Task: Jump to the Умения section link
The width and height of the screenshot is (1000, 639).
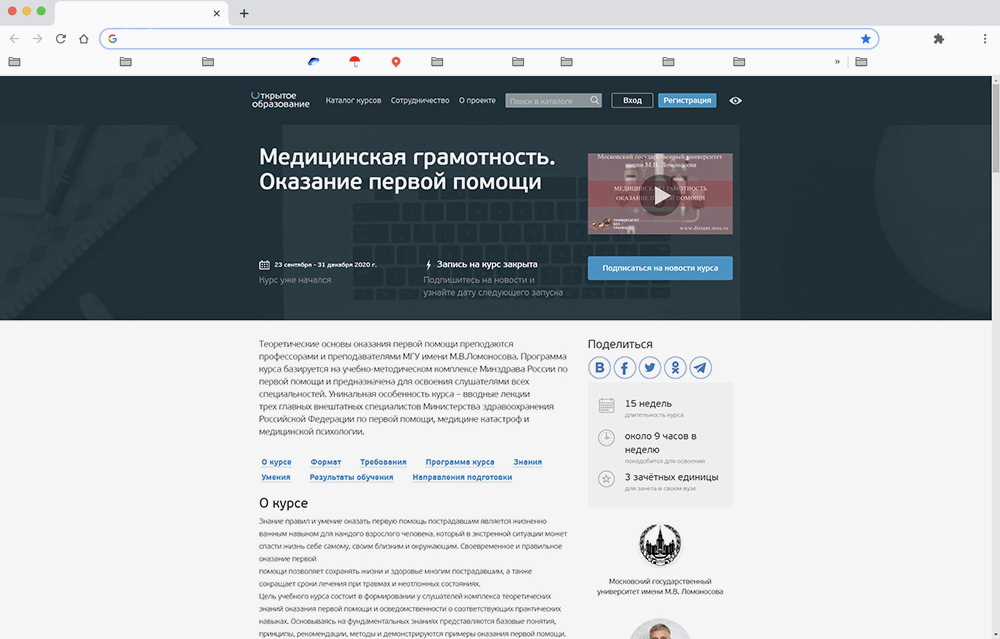Action: (276, 478)
